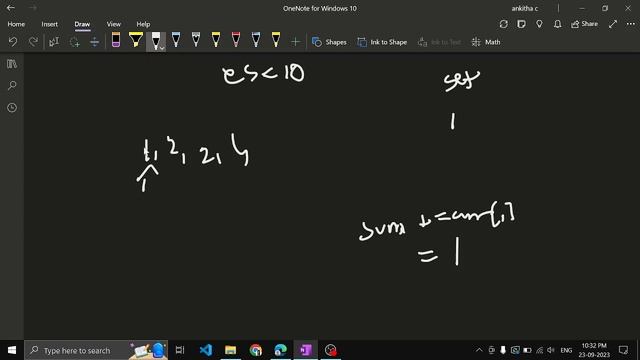640x360 pixels.
Task: Show notebooks navigation pane icon
Action: (12, 64)
